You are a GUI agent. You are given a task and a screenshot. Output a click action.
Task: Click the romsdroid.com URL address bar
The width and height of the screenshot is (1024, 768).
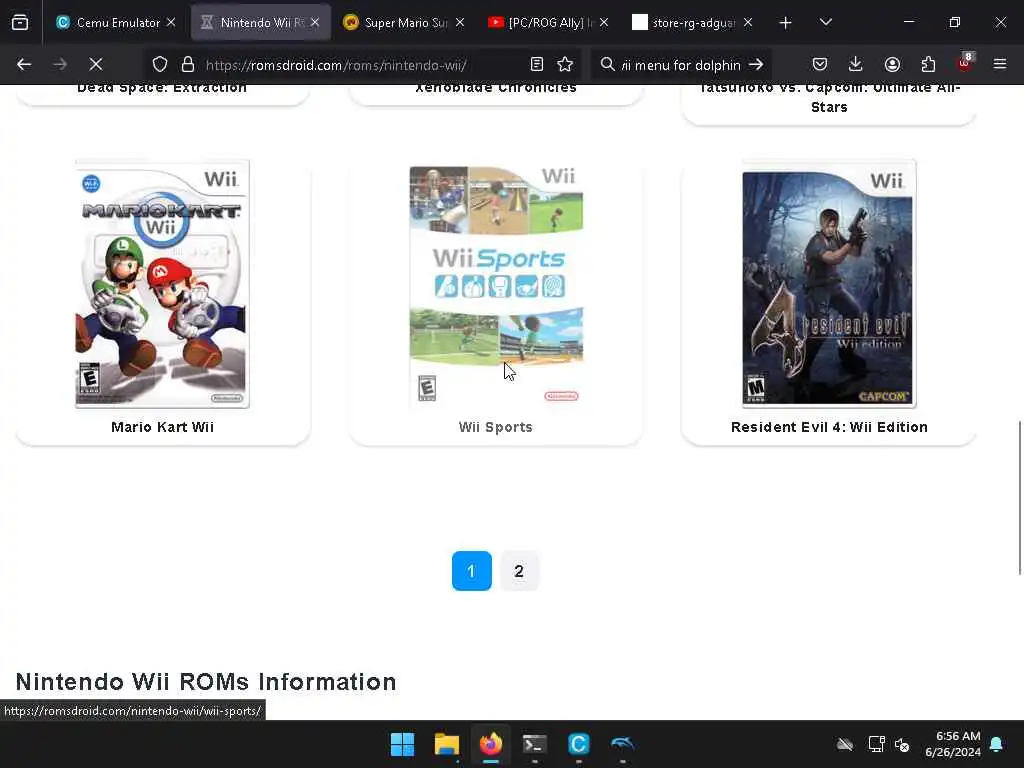click(336, 65)
